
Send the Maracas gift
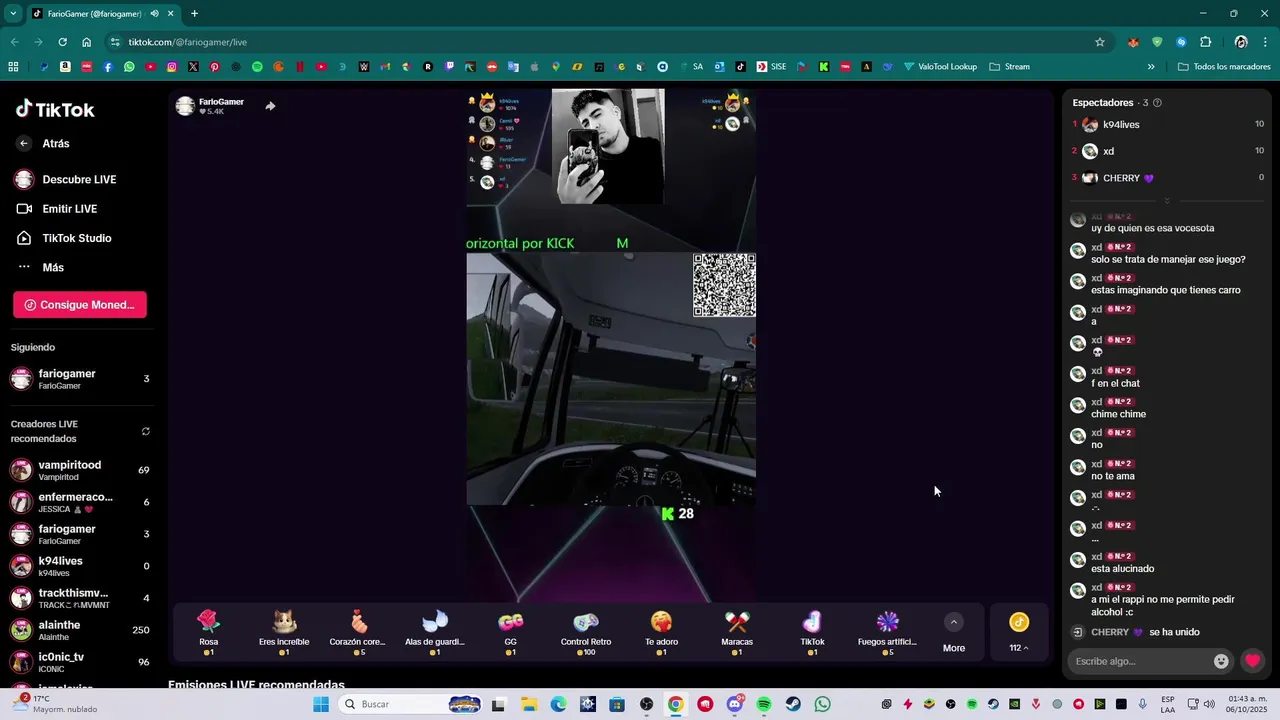[x=737, y=632]
